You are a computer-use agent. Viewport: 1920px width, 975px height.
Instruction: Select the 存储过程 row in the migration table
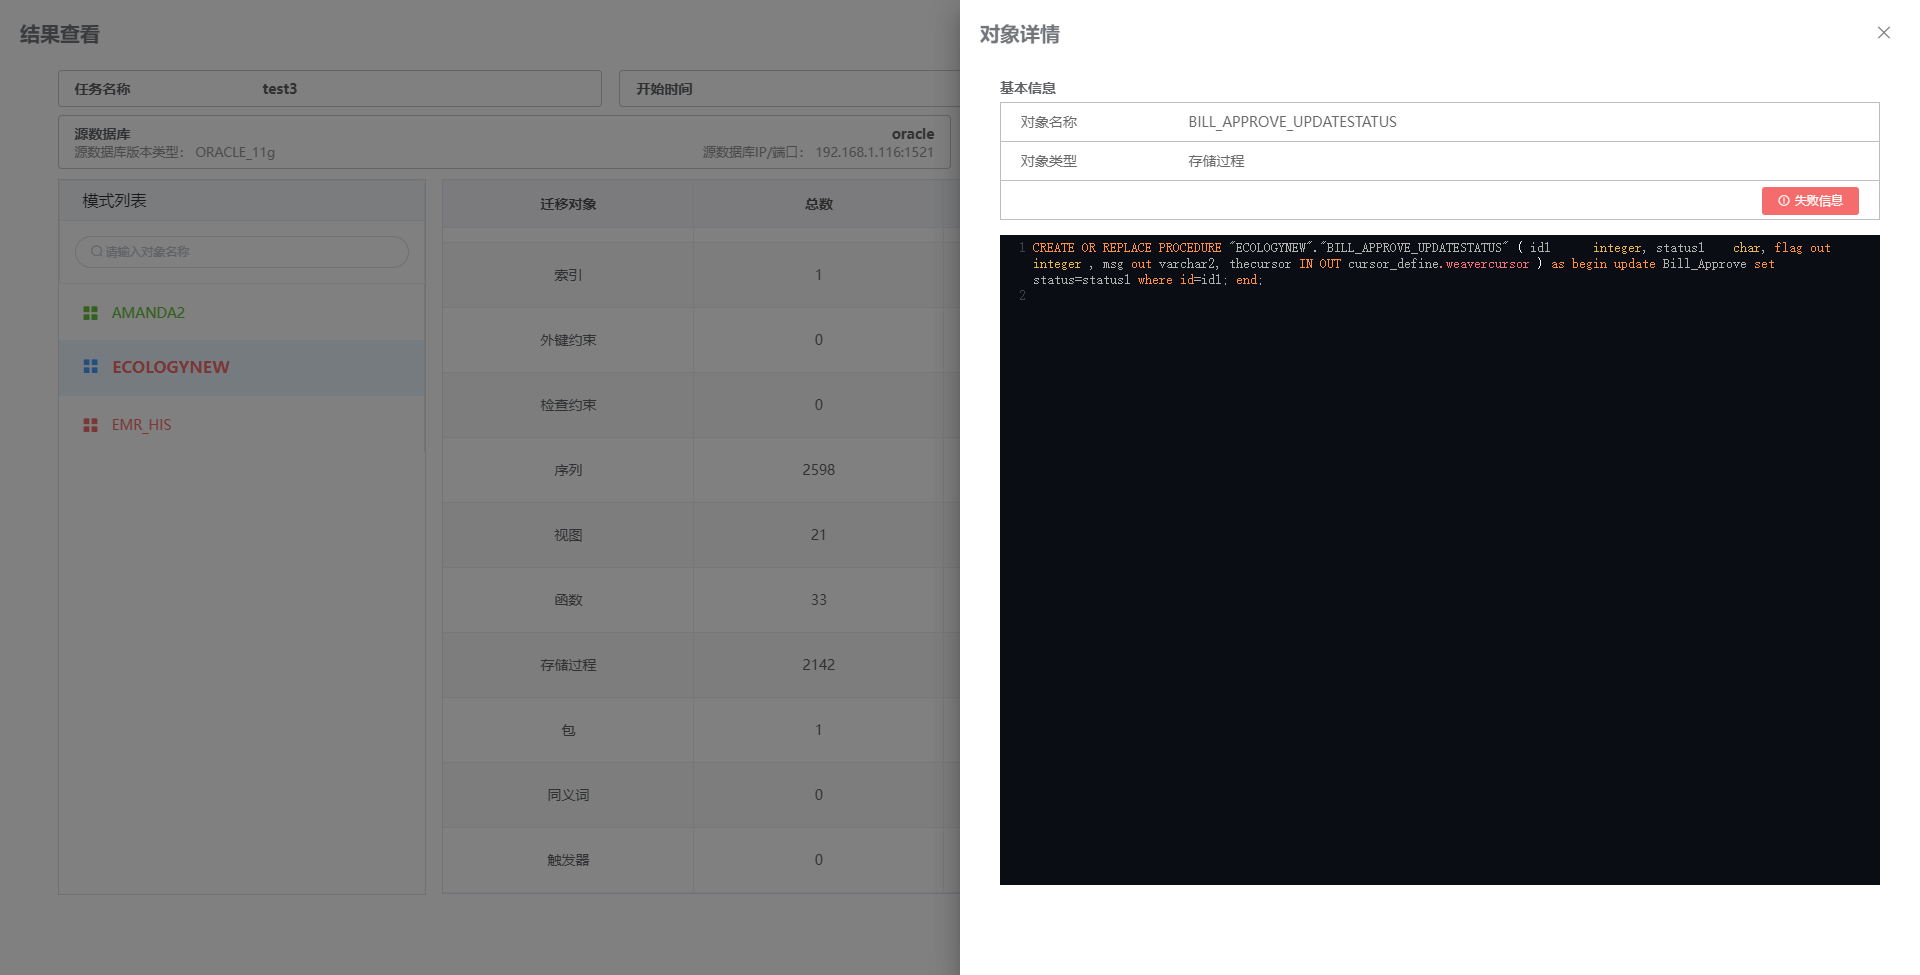tap(568, 665)
